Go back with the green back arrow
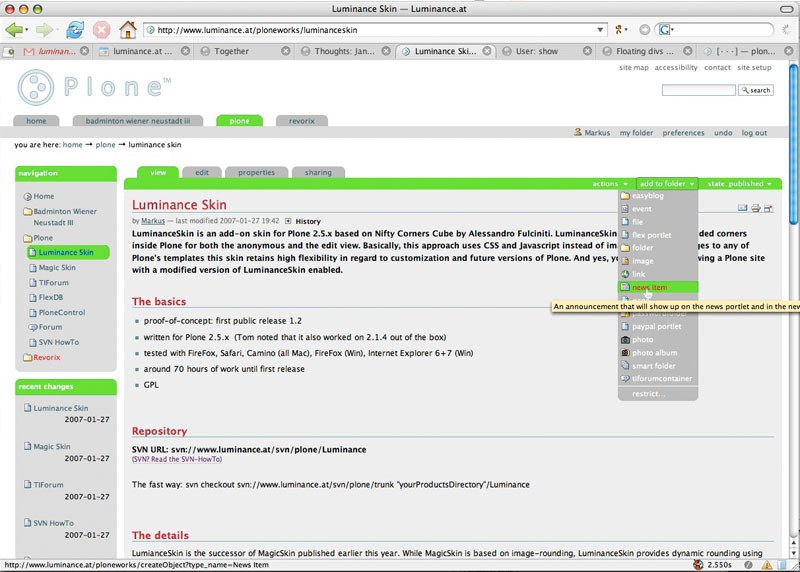Viewport: 800px width, 572px height. point(15,29)
